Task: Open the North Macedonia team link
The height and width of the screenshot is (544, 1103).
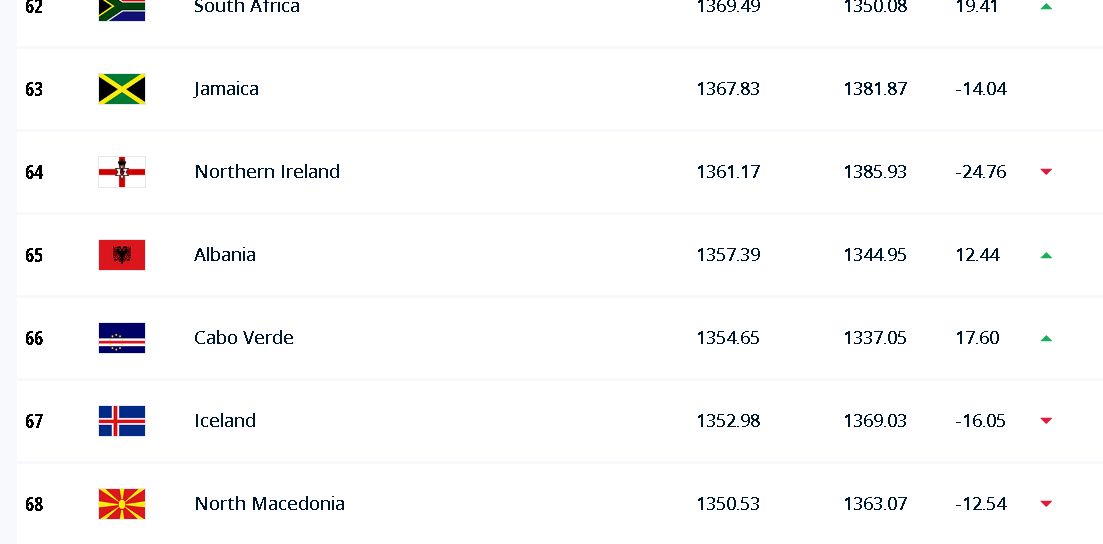Action: point(269,504)
